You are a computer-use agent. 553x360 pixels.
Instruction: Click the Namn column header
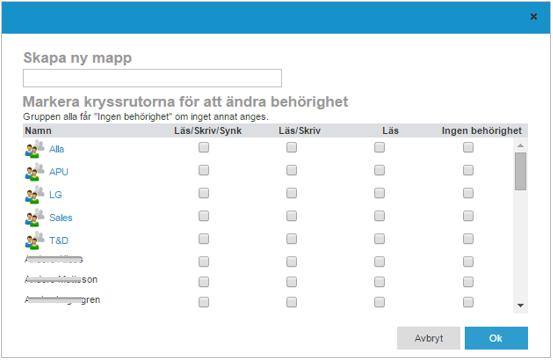click(38, 131)
